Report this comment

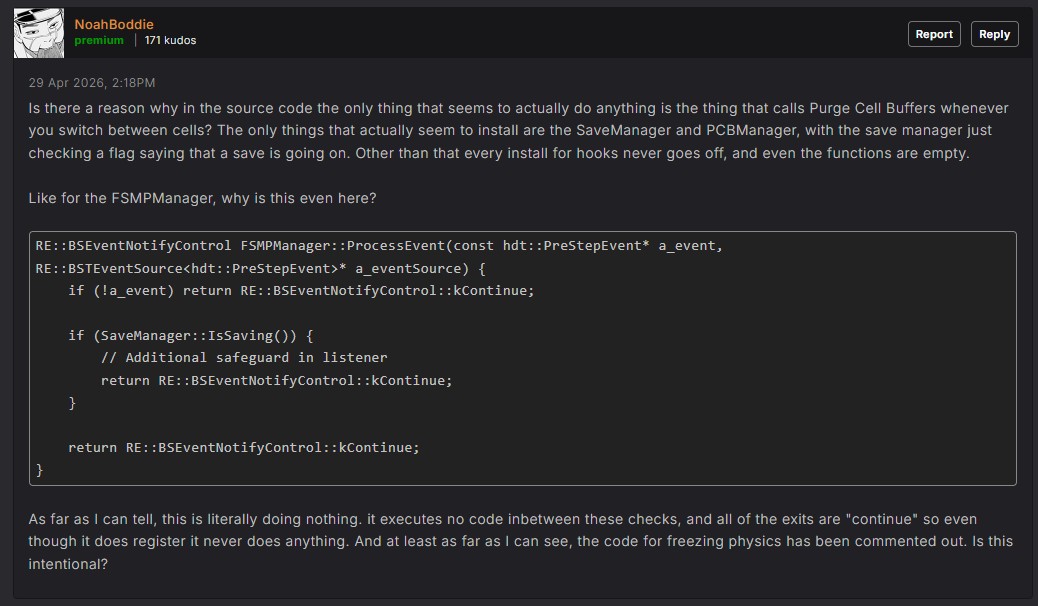[933, 34]
